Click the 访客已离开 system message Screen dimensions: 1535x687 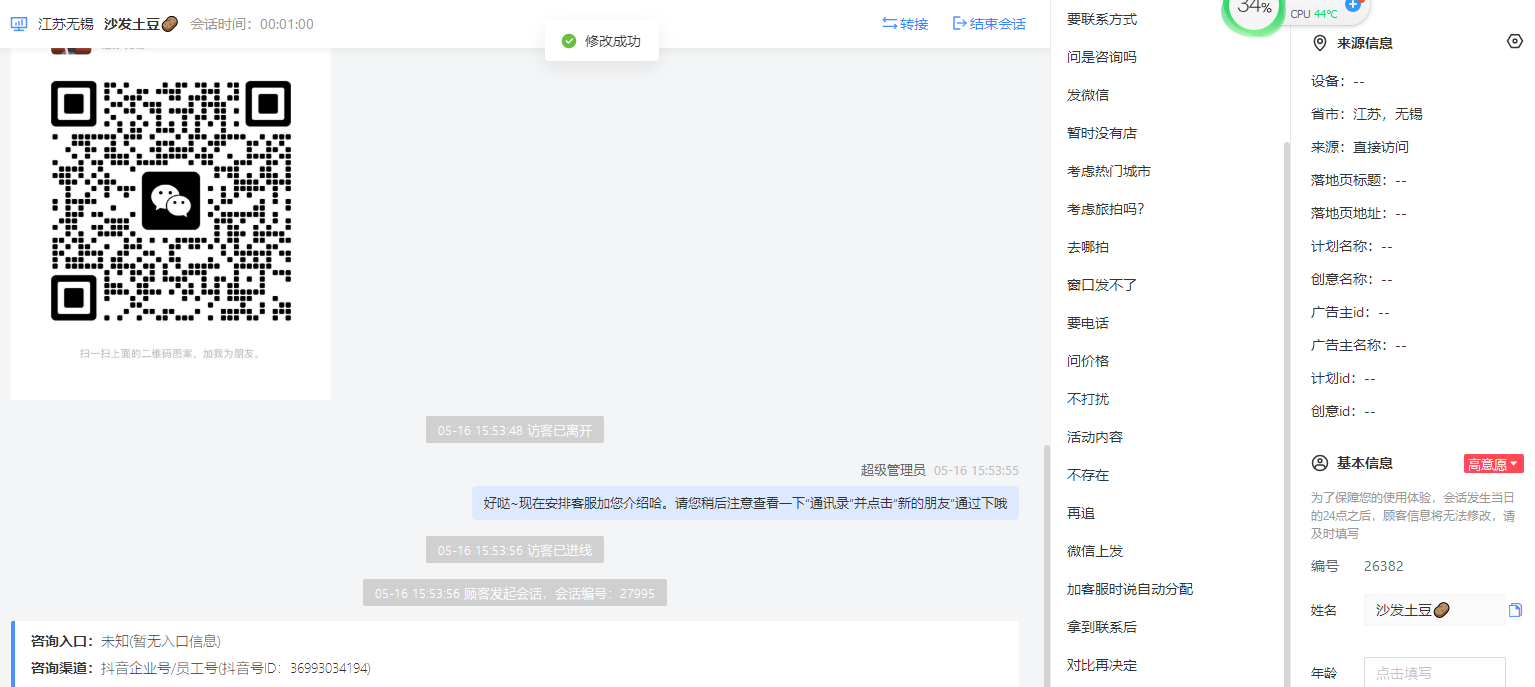click(x=515, y=431)
